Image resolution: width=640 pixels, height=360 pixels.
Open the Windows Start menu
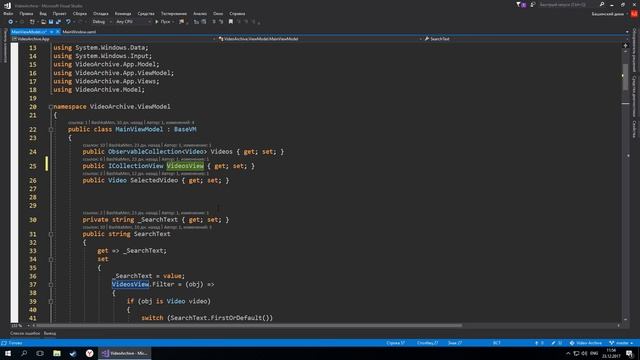(x=8, y=353)
